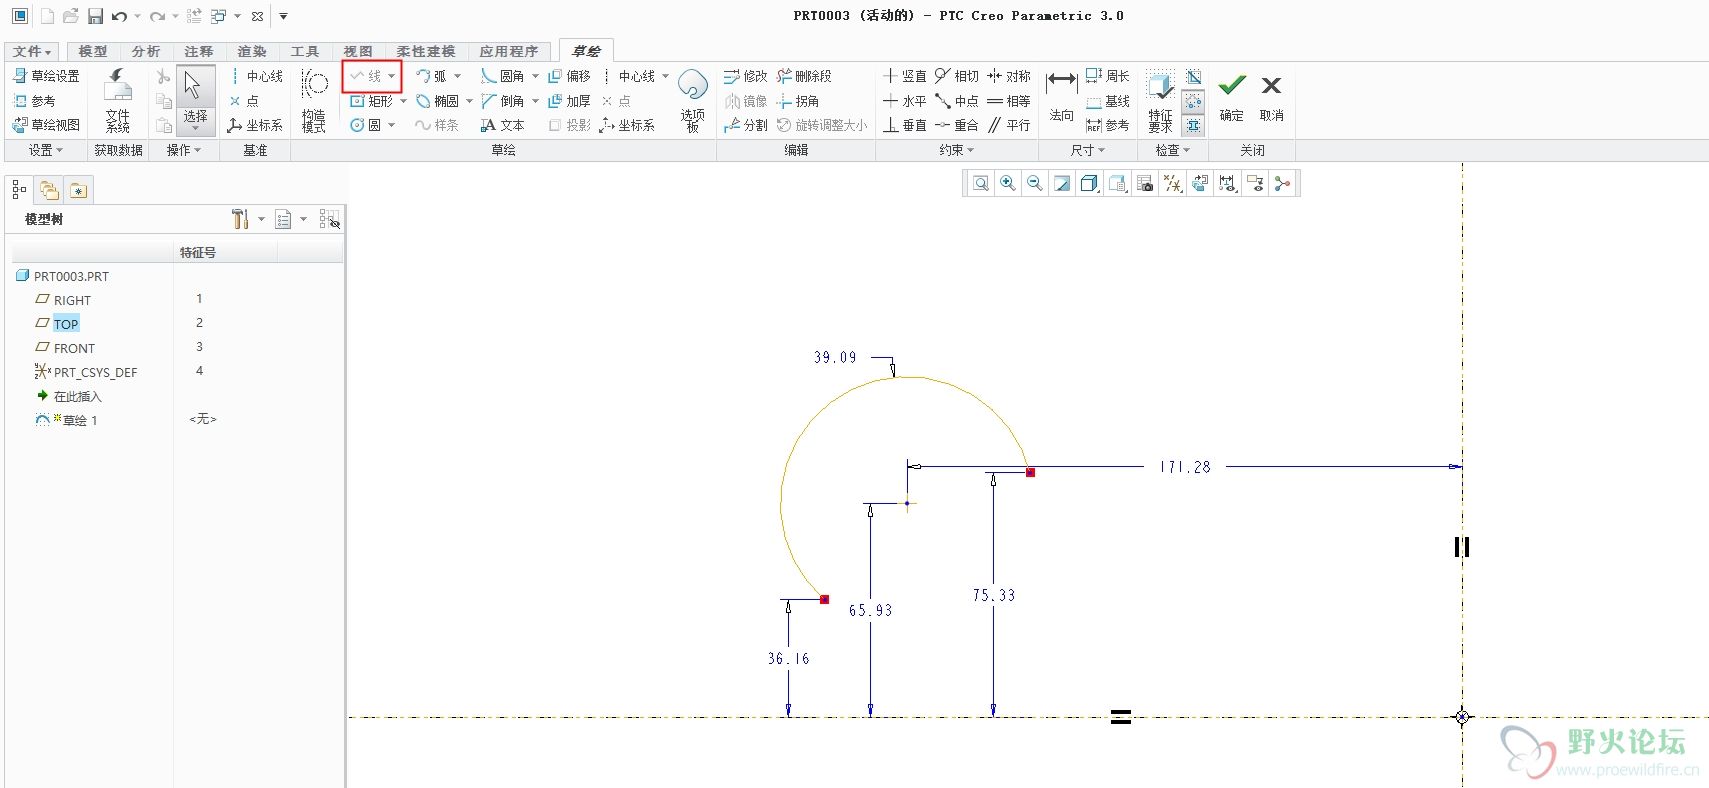Click the 修改 modify tool
This screenshot has width=1709, height=788.
pos(746,76)
